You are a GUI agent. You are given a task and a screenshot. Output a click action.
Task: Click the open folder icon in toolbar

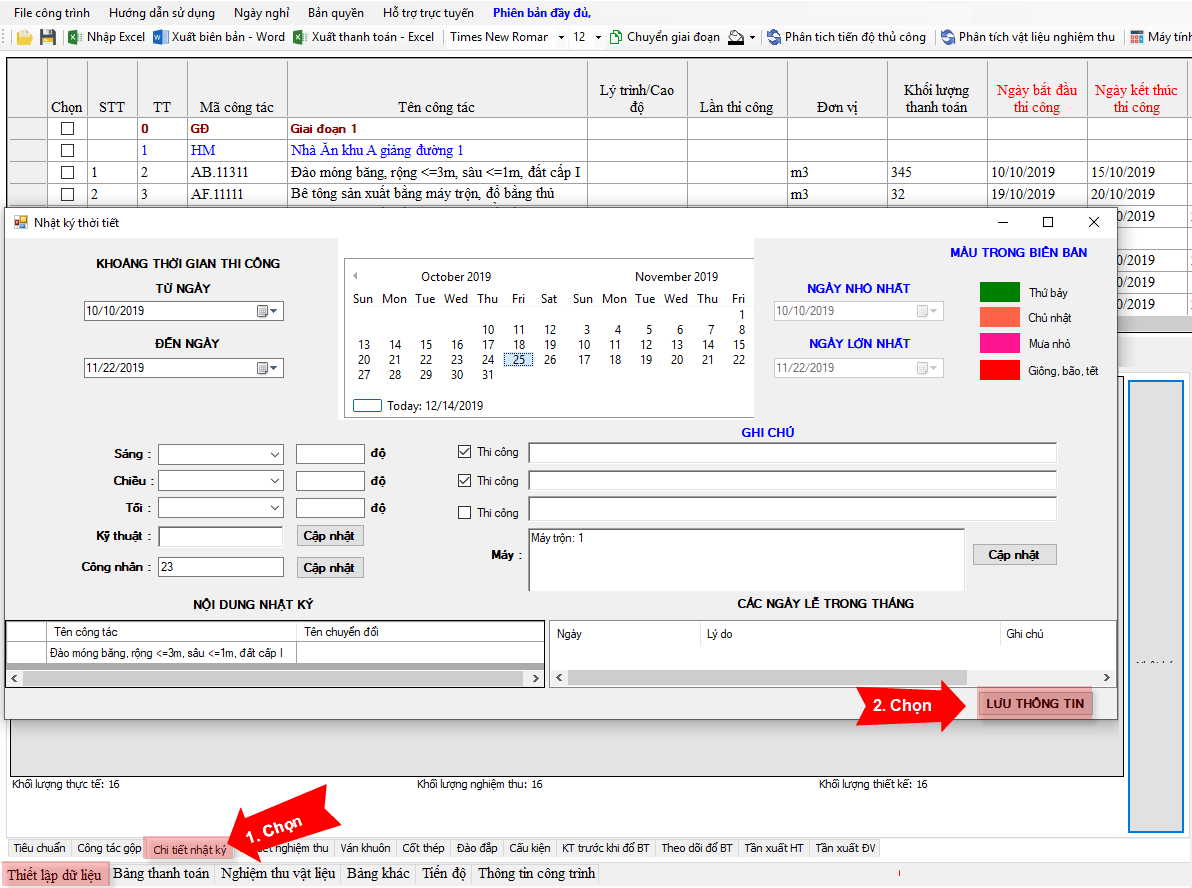25,37
